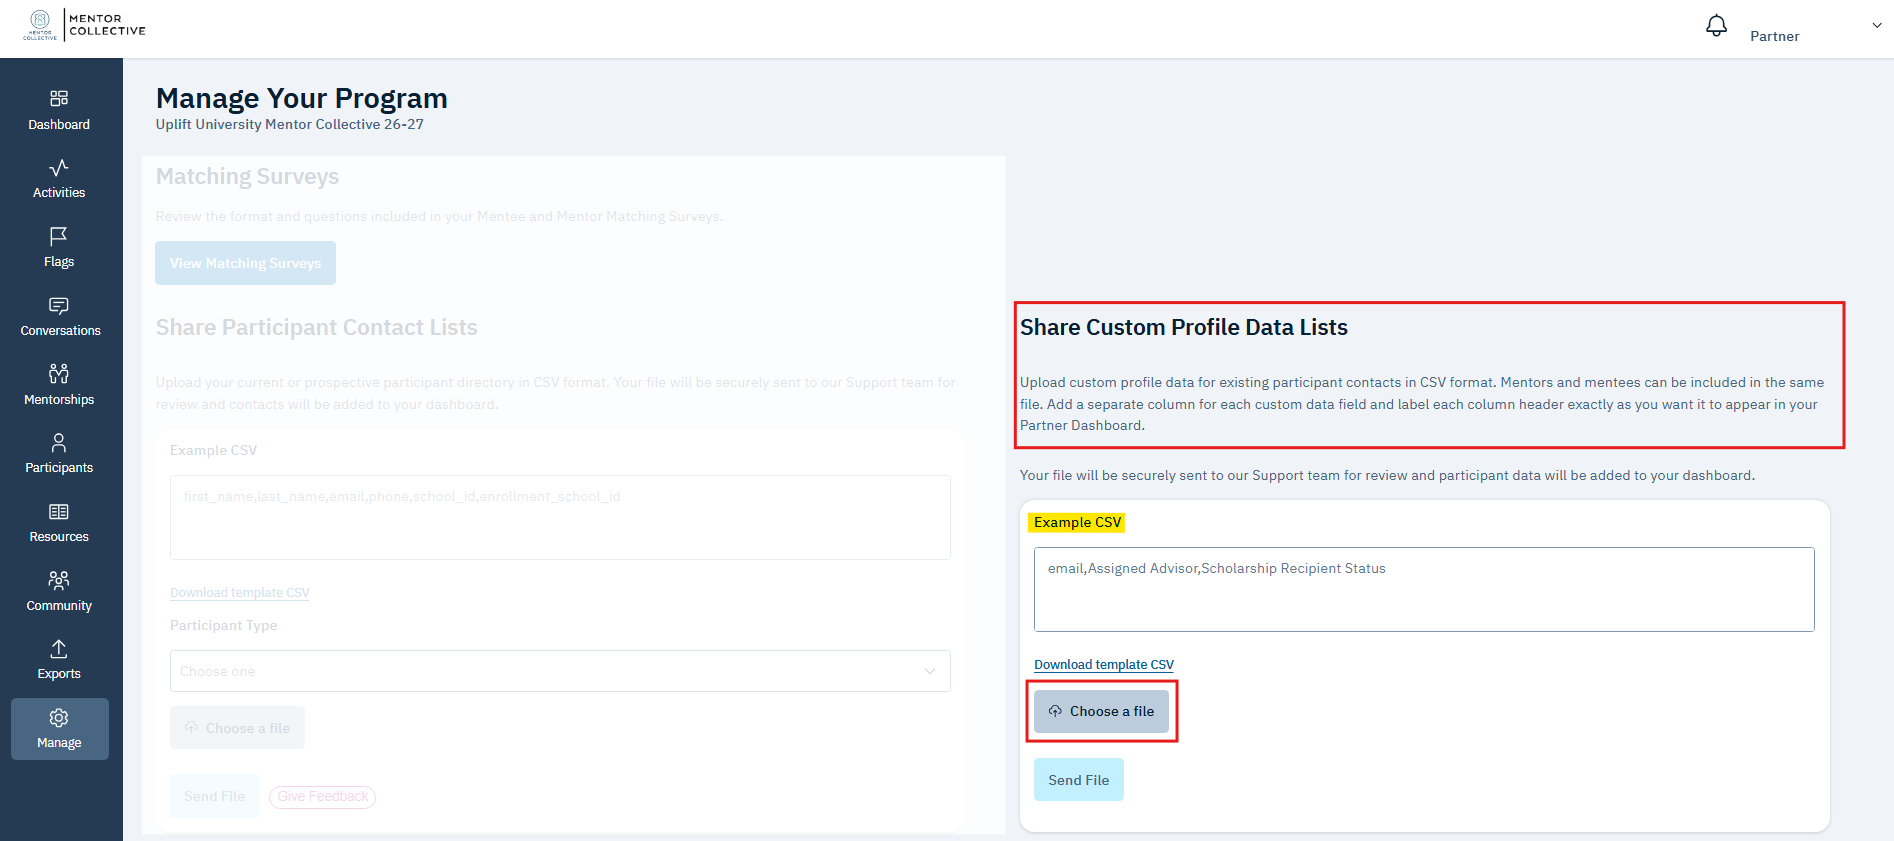Open the Activities pulse icon
Viewport: 1894px width, 841px height.
point(59,167)
